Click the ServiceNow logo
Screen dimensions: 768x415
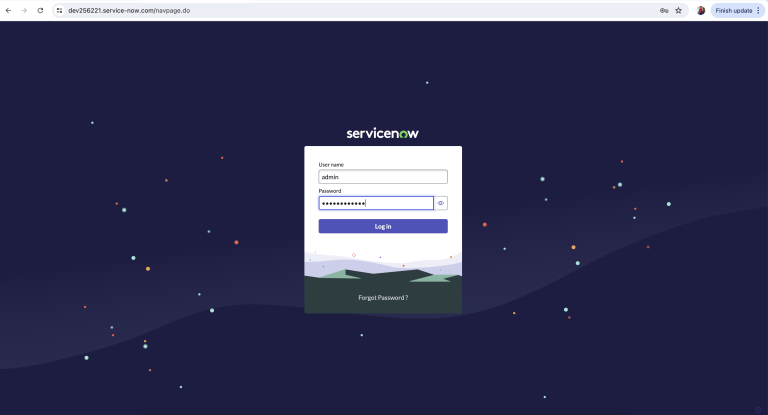382,133
